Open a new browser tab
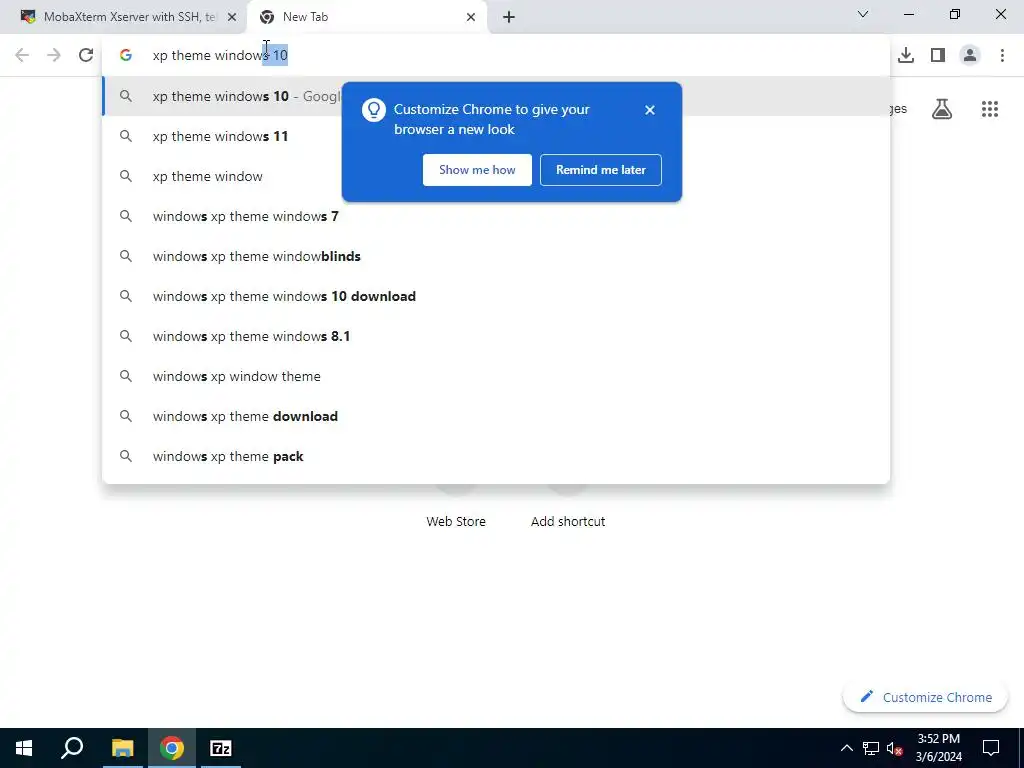Viewport: 1024px width, 768px height. click(509, 17)
